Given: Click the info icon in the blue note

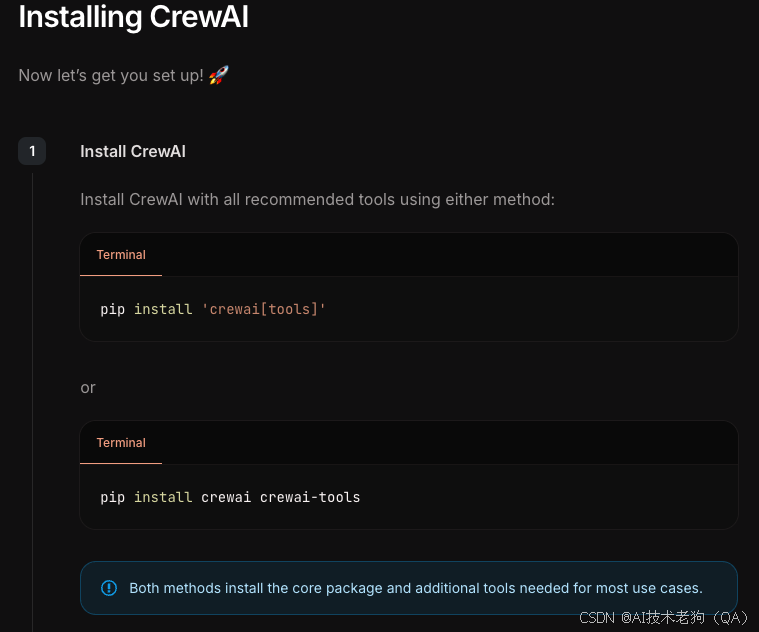Looking at the screenshot, I should (x=108, y=588).
